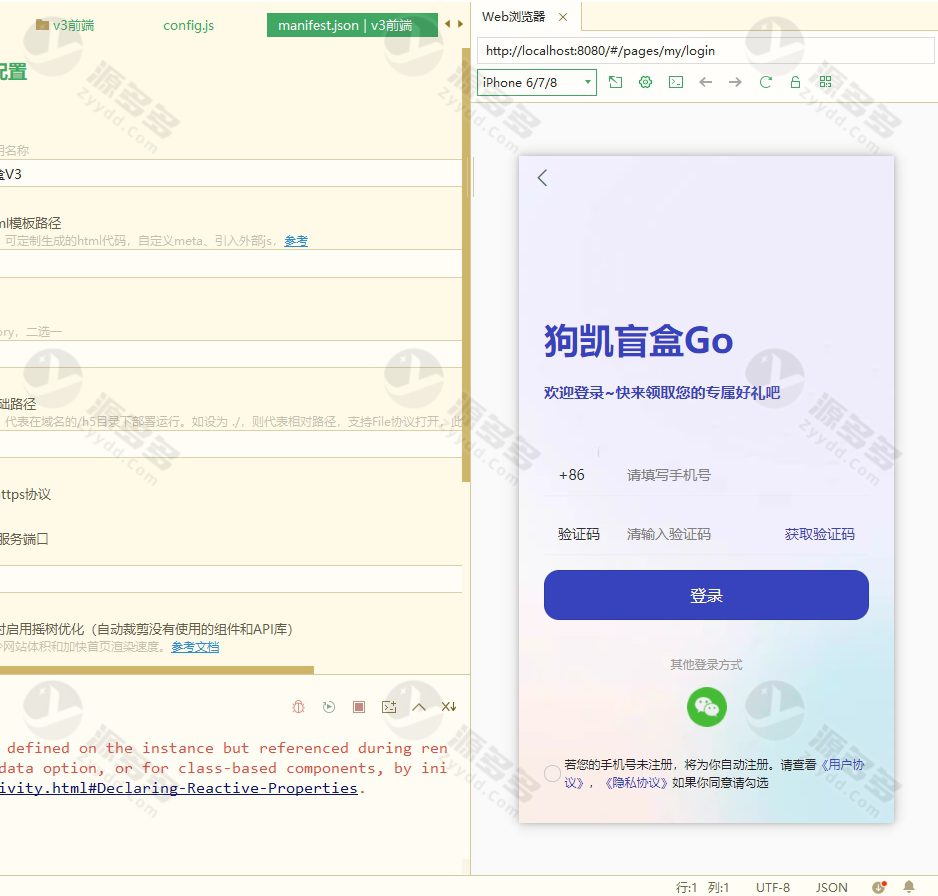Click the 服务端口 port input field
Screen dimensions: 938x896
coord(230,579)
